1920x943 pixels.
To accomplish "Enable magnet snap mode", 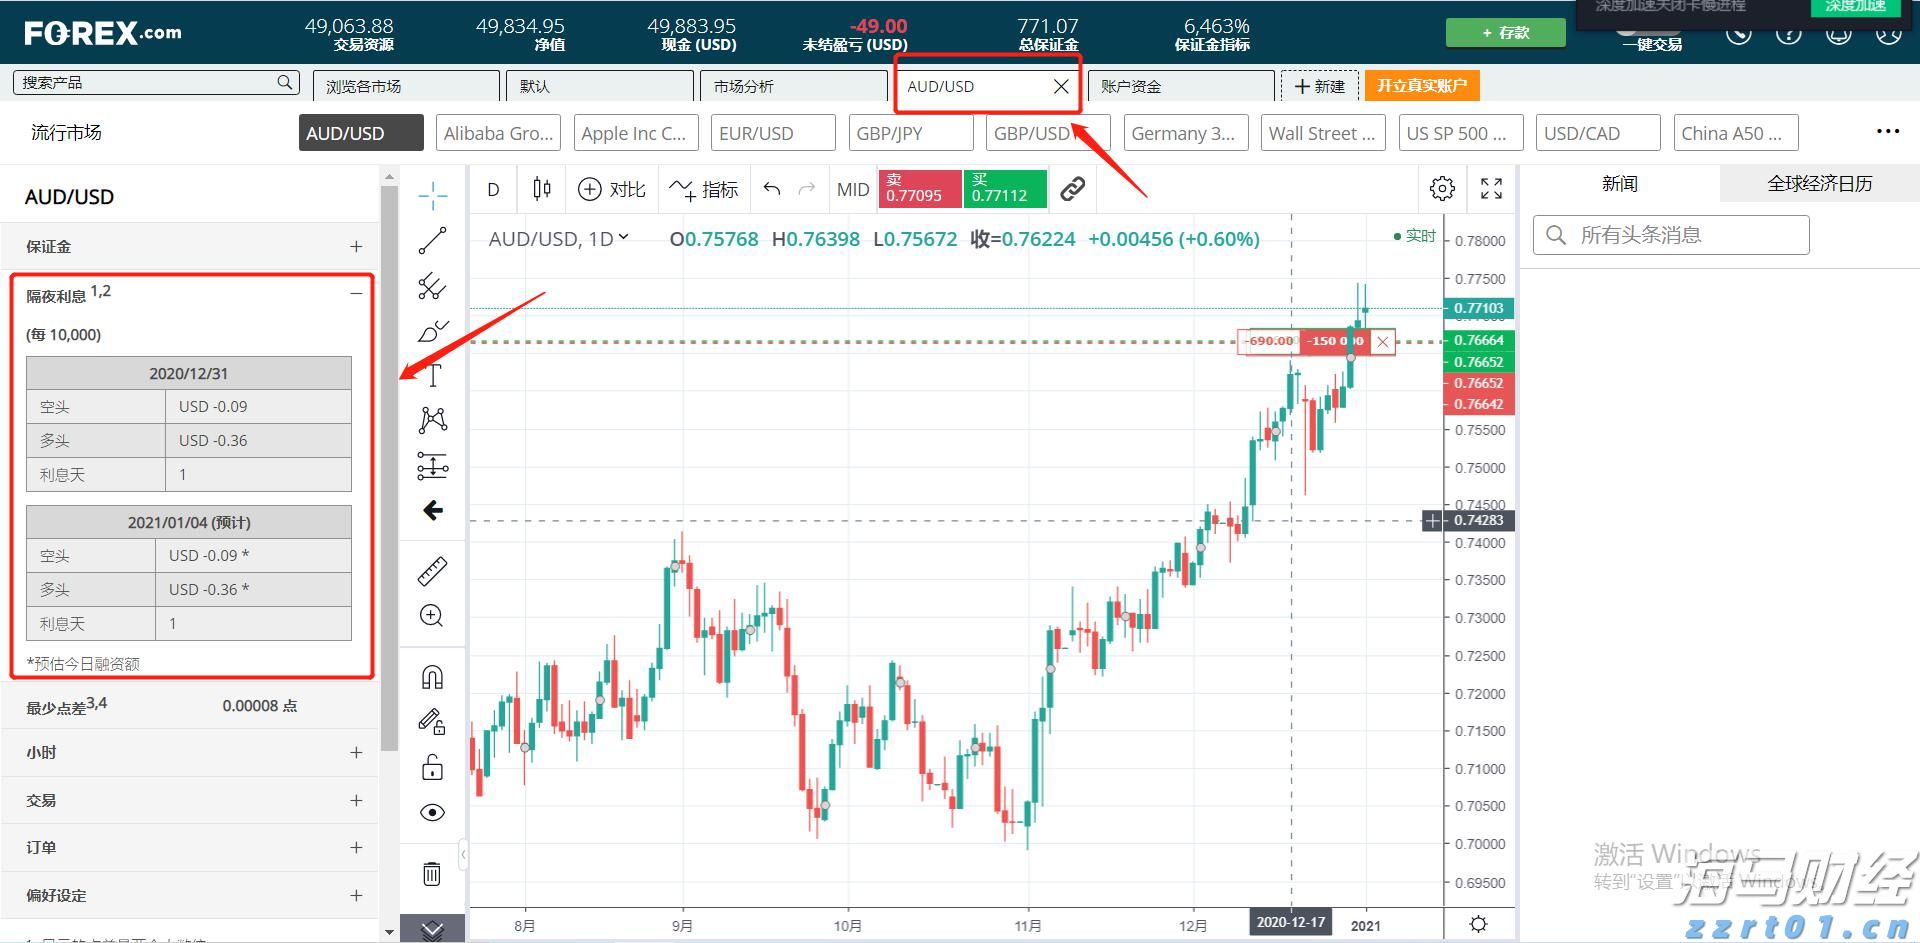I will (432, 676).
